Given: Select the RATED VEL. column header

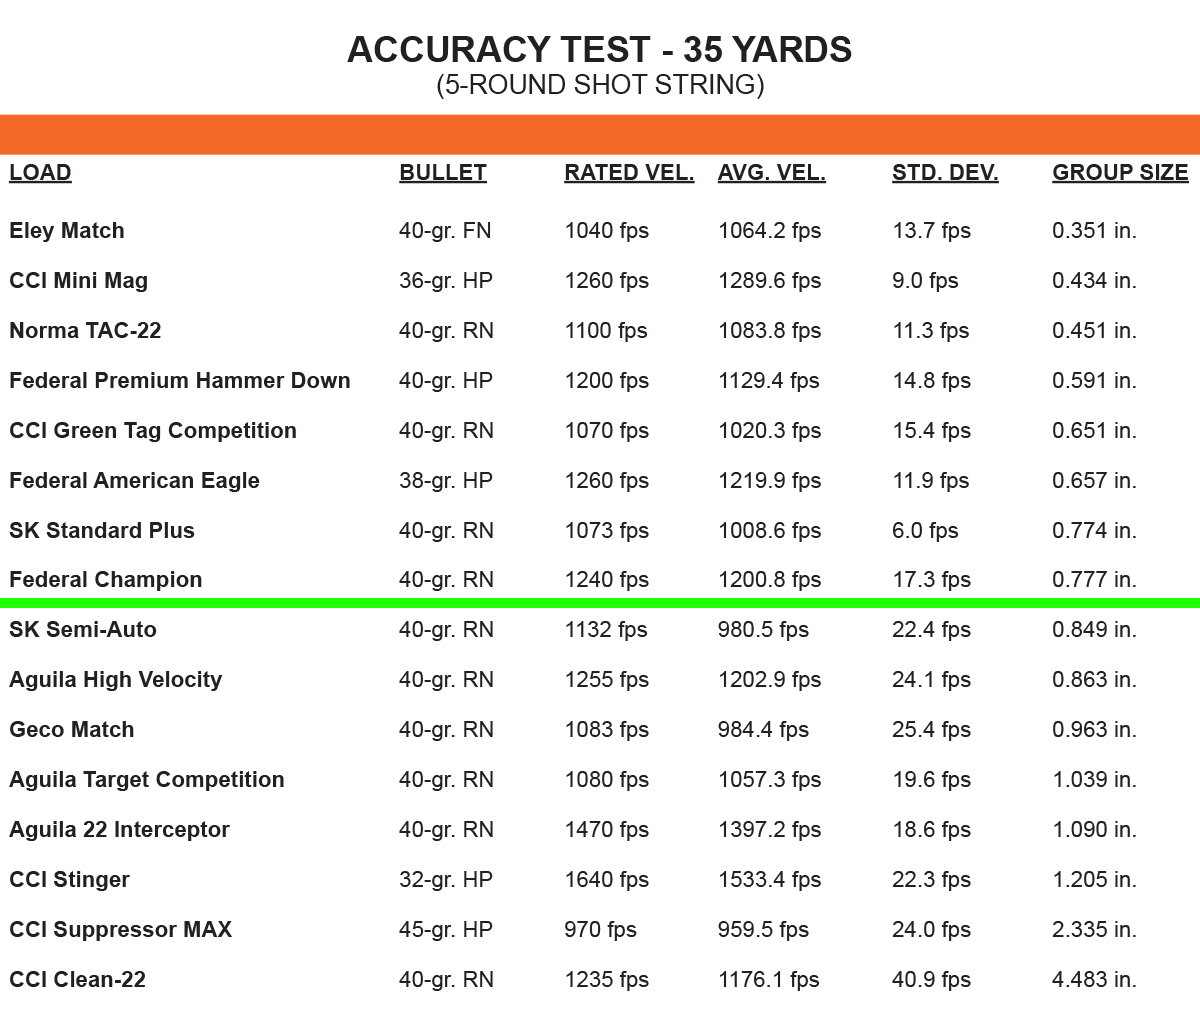Looking at the screenshot, I should pyautogui.click(x=628, y=173).
